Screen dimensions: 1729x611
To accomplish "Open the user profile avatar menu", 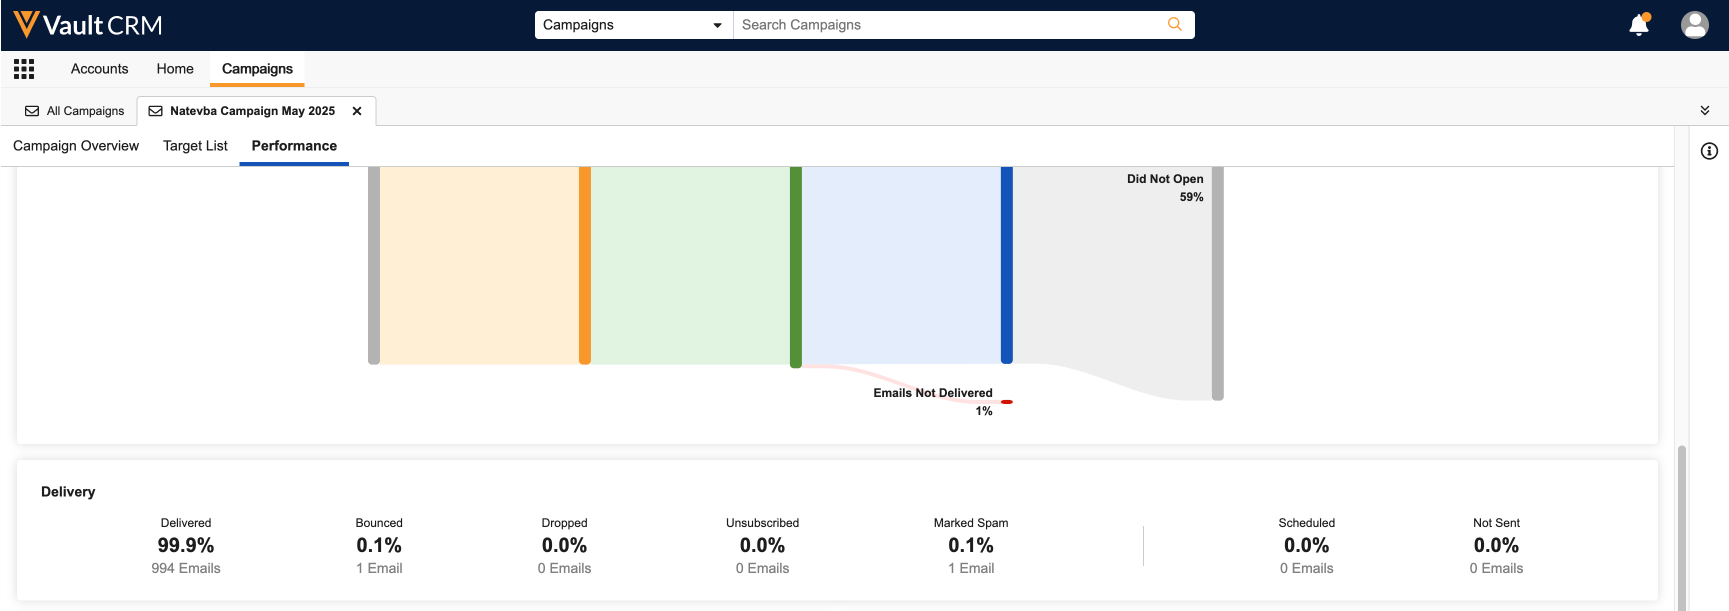I will [1694, 25].
